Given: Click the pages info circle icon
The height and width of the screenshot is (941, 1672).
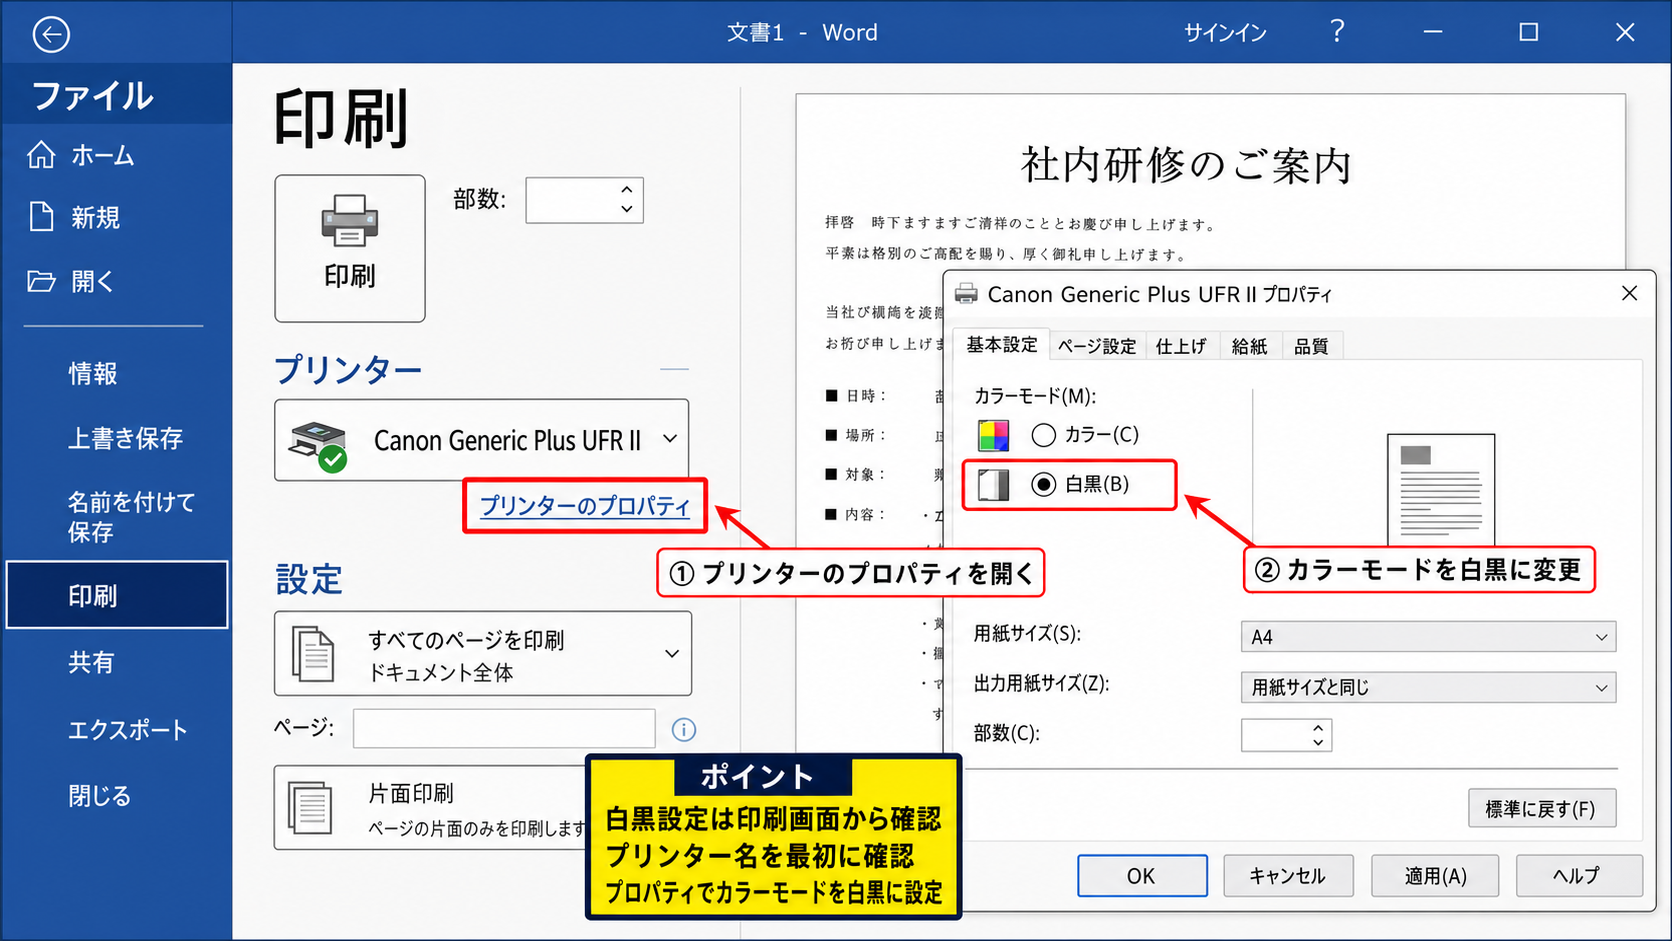Looking at the screenshot, I should pyautogui.click(x=684, y=729).
